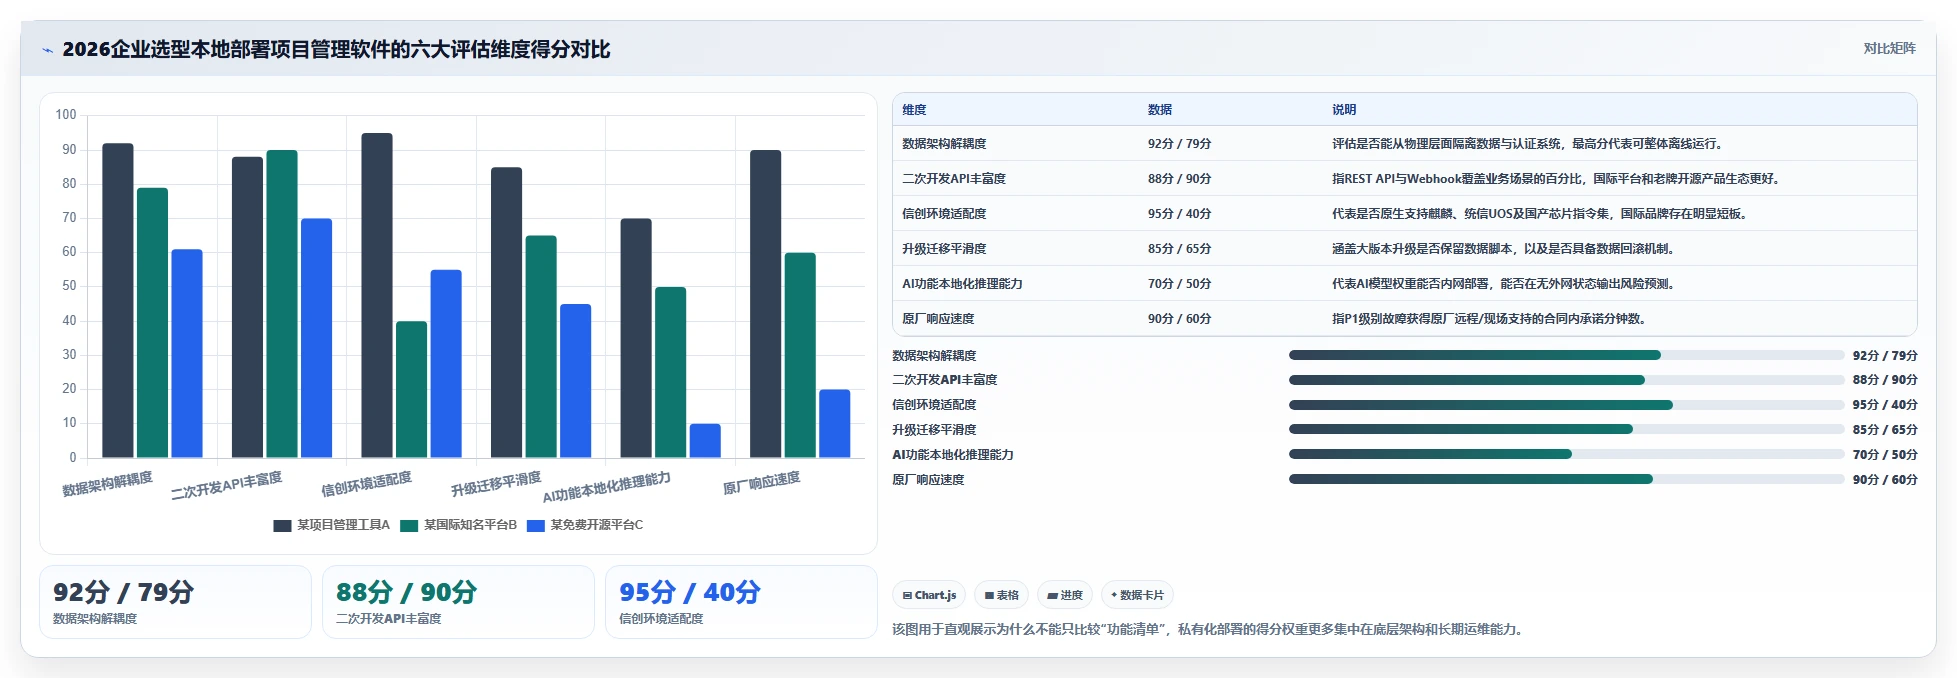Open the 88分 / 90分 二次开发API丰富度 card
This screenshot has width=1957, height=678.
click(x=458, y=602)
